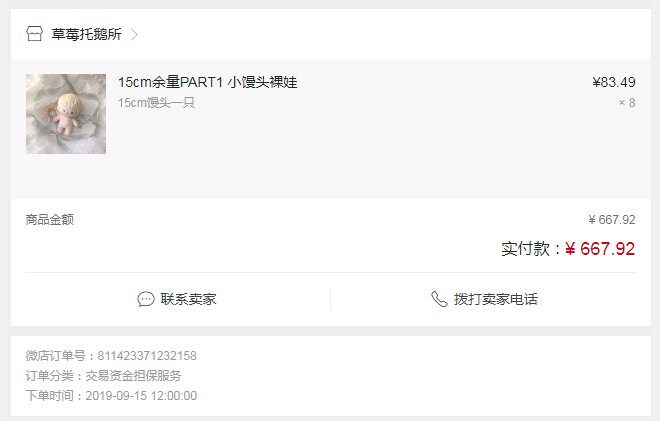Open the doll product thumbnail image
660x421 pixels.
pos(66,114)
